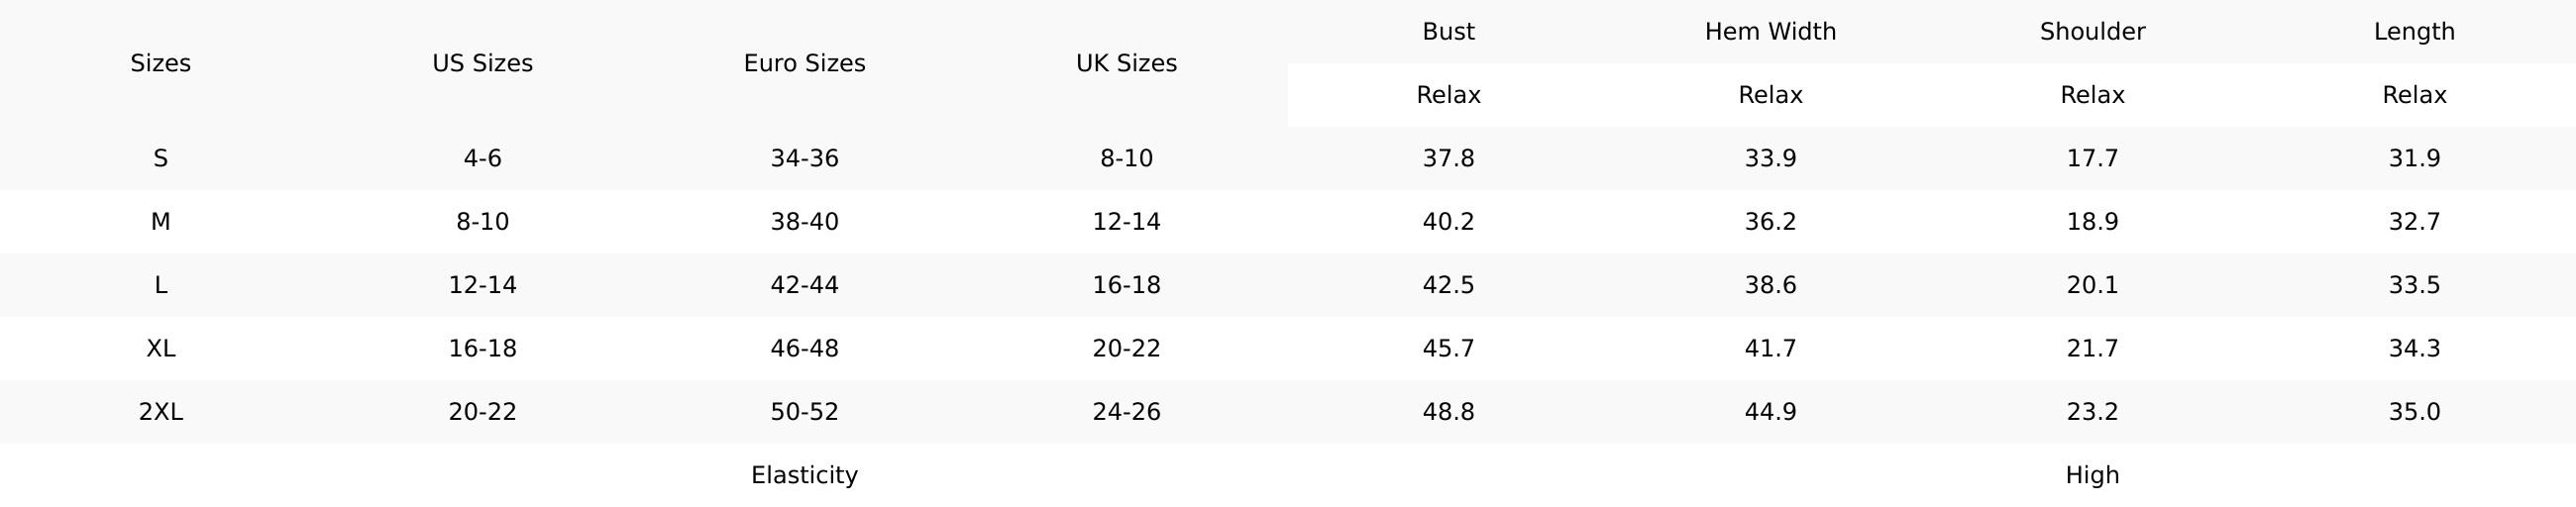This screenshot has height=507, width=2576.
Task: Select the Bust column header
Action: [x=1448, y=32]
